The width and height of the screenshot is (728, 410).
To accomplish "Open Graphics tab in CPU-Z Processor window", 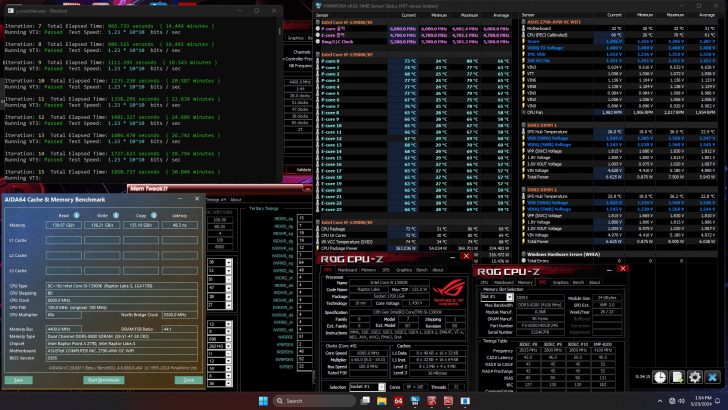I will (403, 270).
